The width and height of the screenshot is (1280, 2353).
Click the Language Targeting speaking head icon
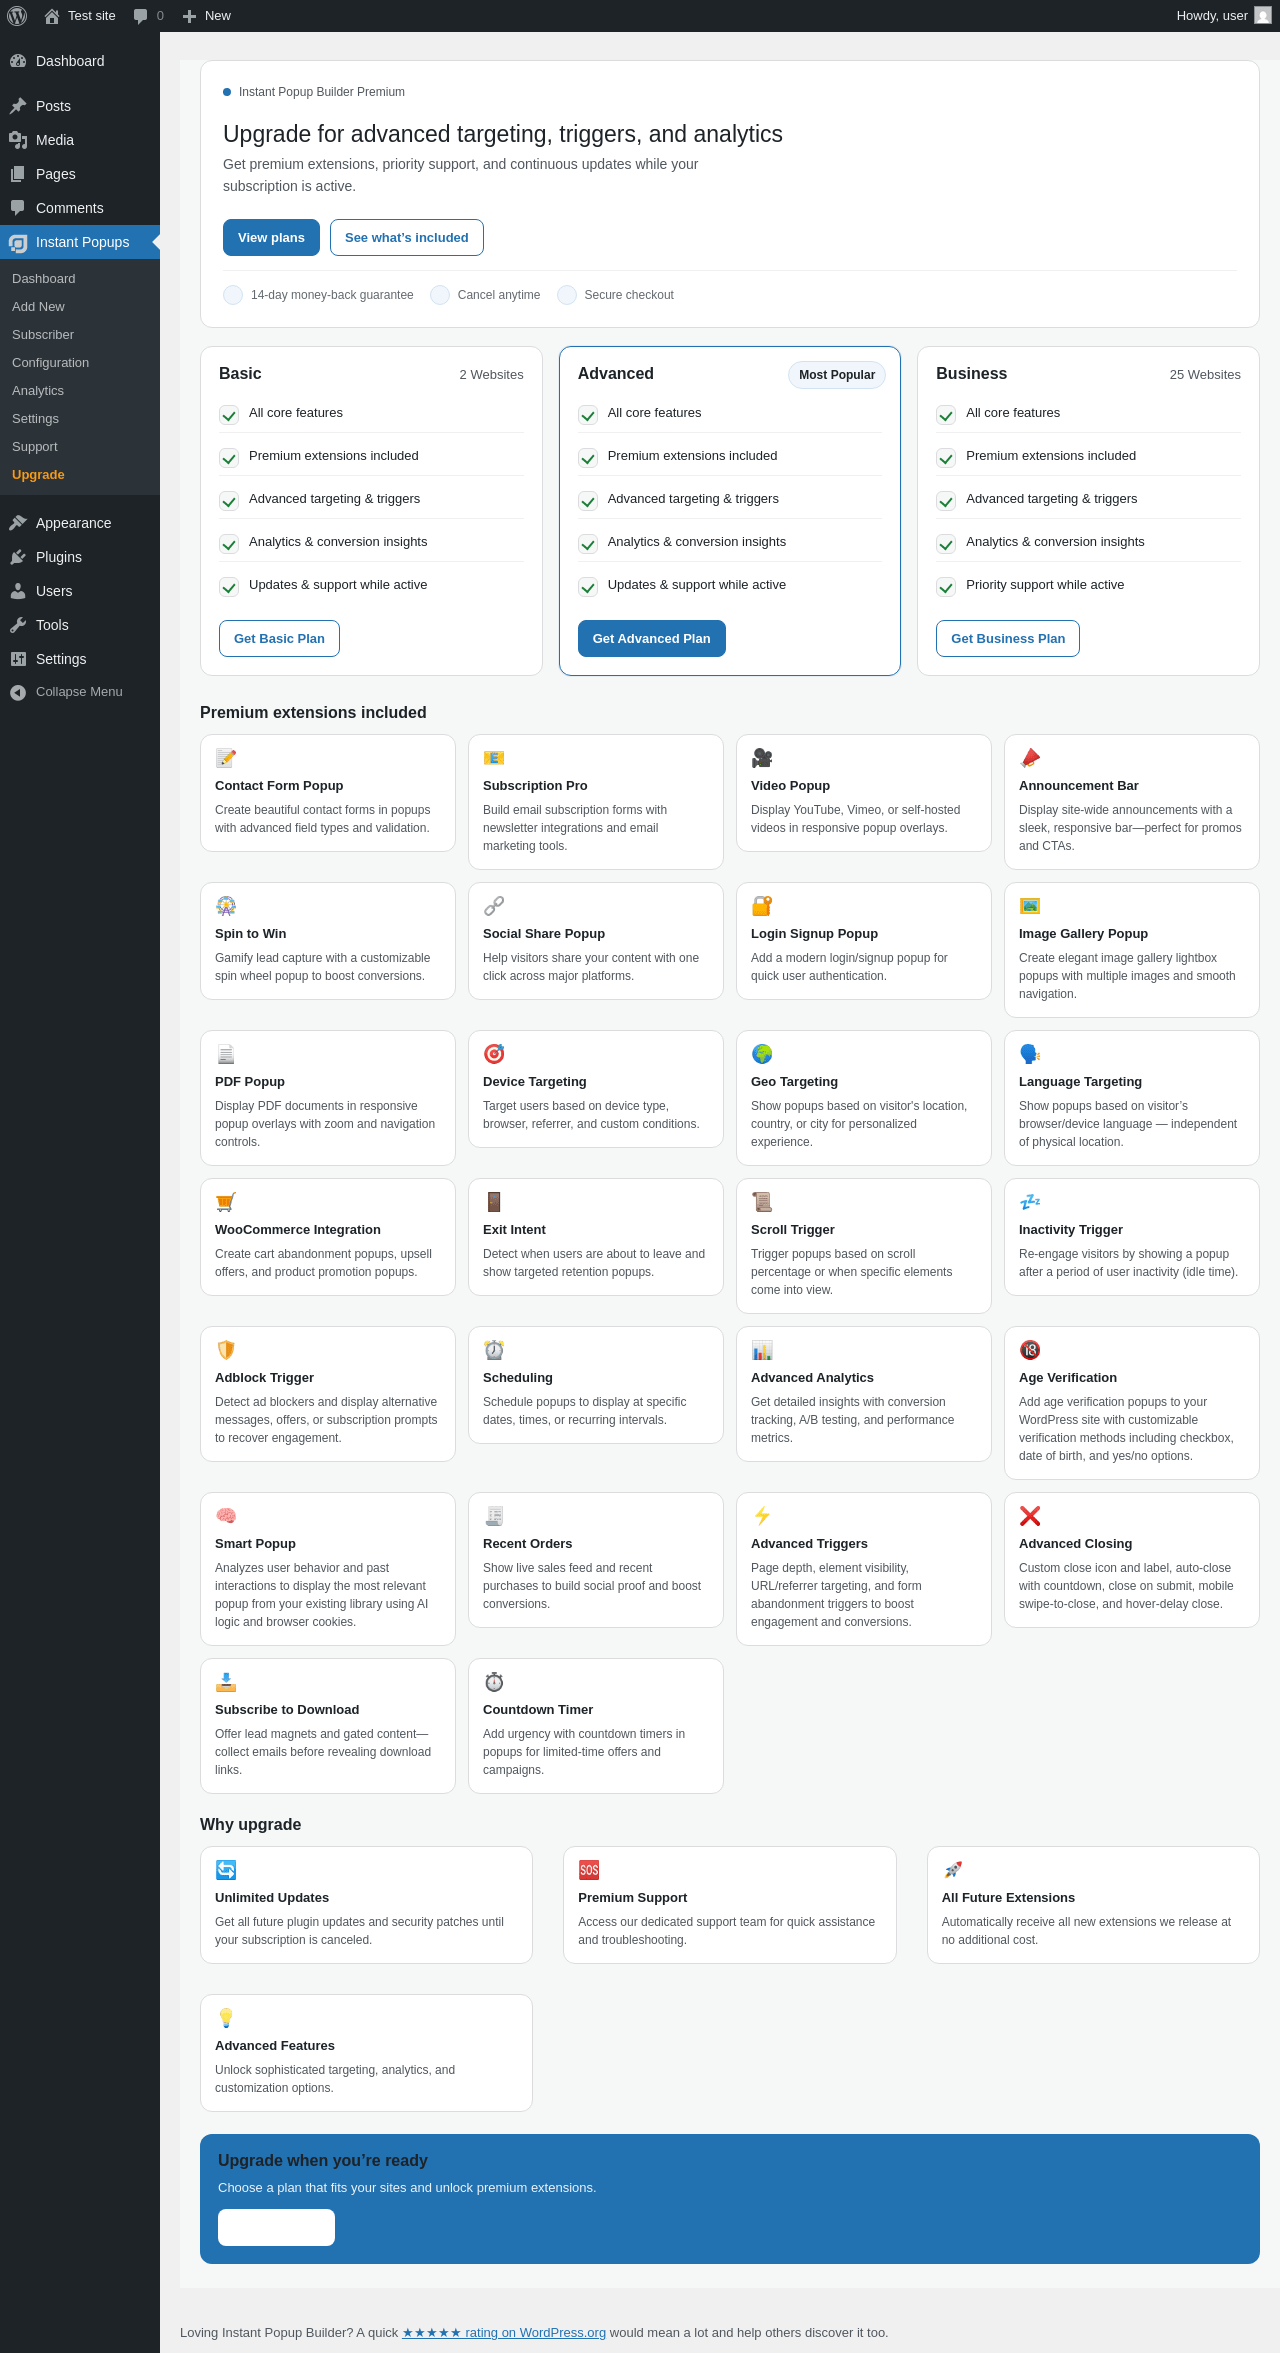pos(1030,1054)
